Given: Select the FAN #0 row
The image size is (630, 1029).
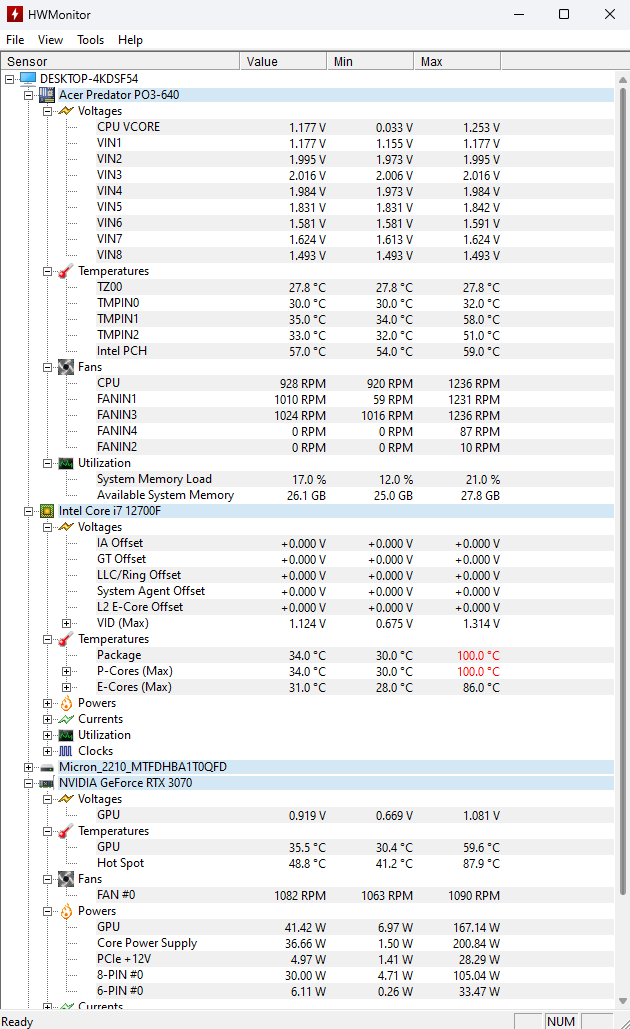Looking at the screenshot, I should (x=354, y=895).
